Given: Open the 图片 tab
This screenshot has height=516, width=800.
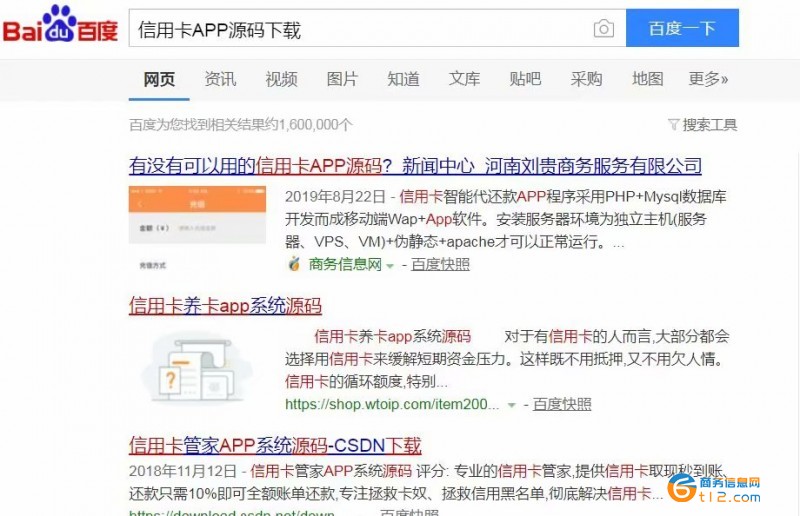Looking at the screenshot, I should pyautogui.click(x=342, y=80).
